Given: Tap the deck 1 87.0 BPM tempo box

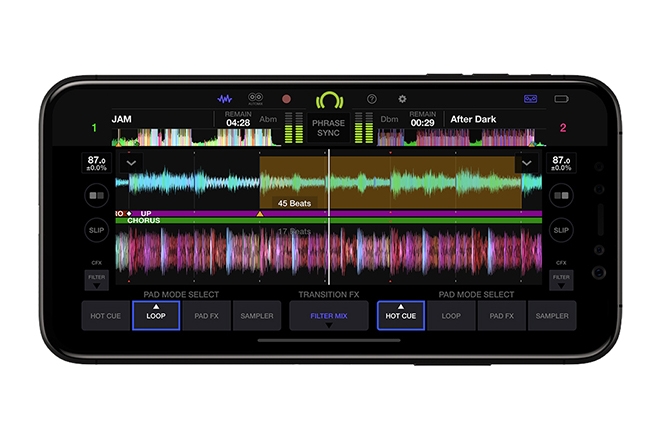Looking at the screenshot, I should pos(96,163).
